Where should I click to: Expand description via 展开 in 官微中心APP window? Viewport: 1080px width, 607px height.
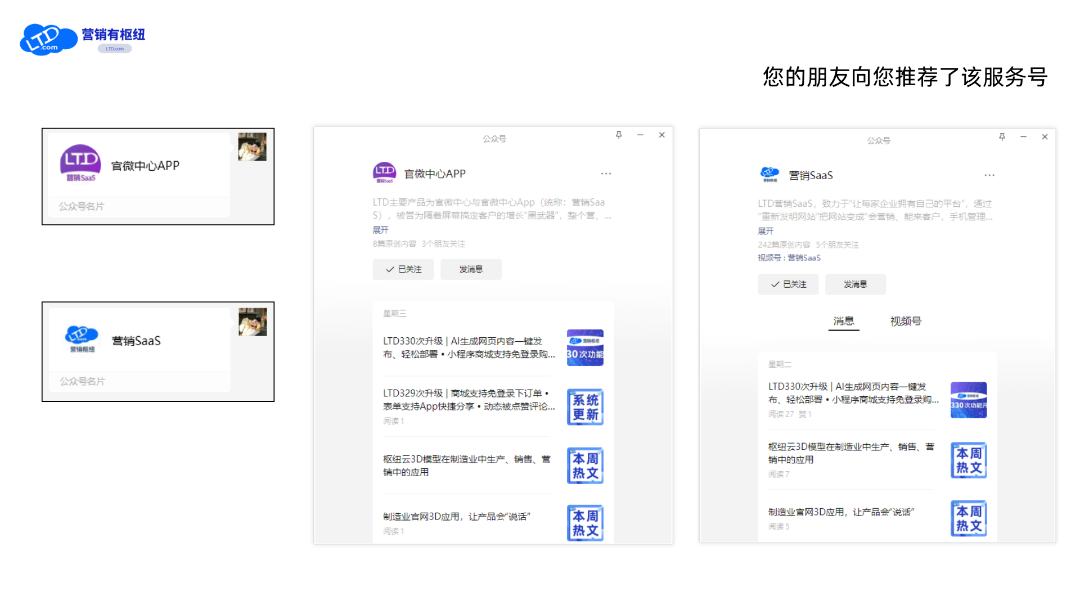coord(380,230)
